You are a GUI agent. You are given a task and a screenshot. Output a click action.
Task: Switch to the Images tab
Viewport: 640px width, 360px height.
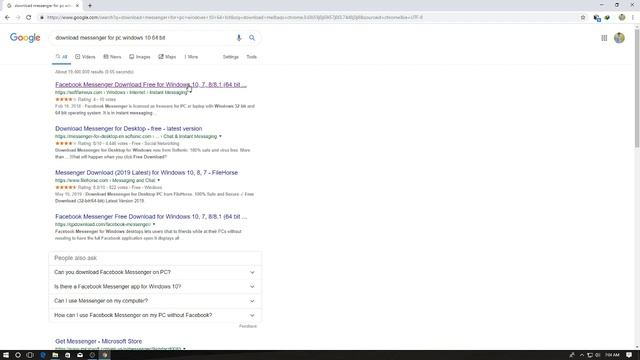tap(140, 57)
